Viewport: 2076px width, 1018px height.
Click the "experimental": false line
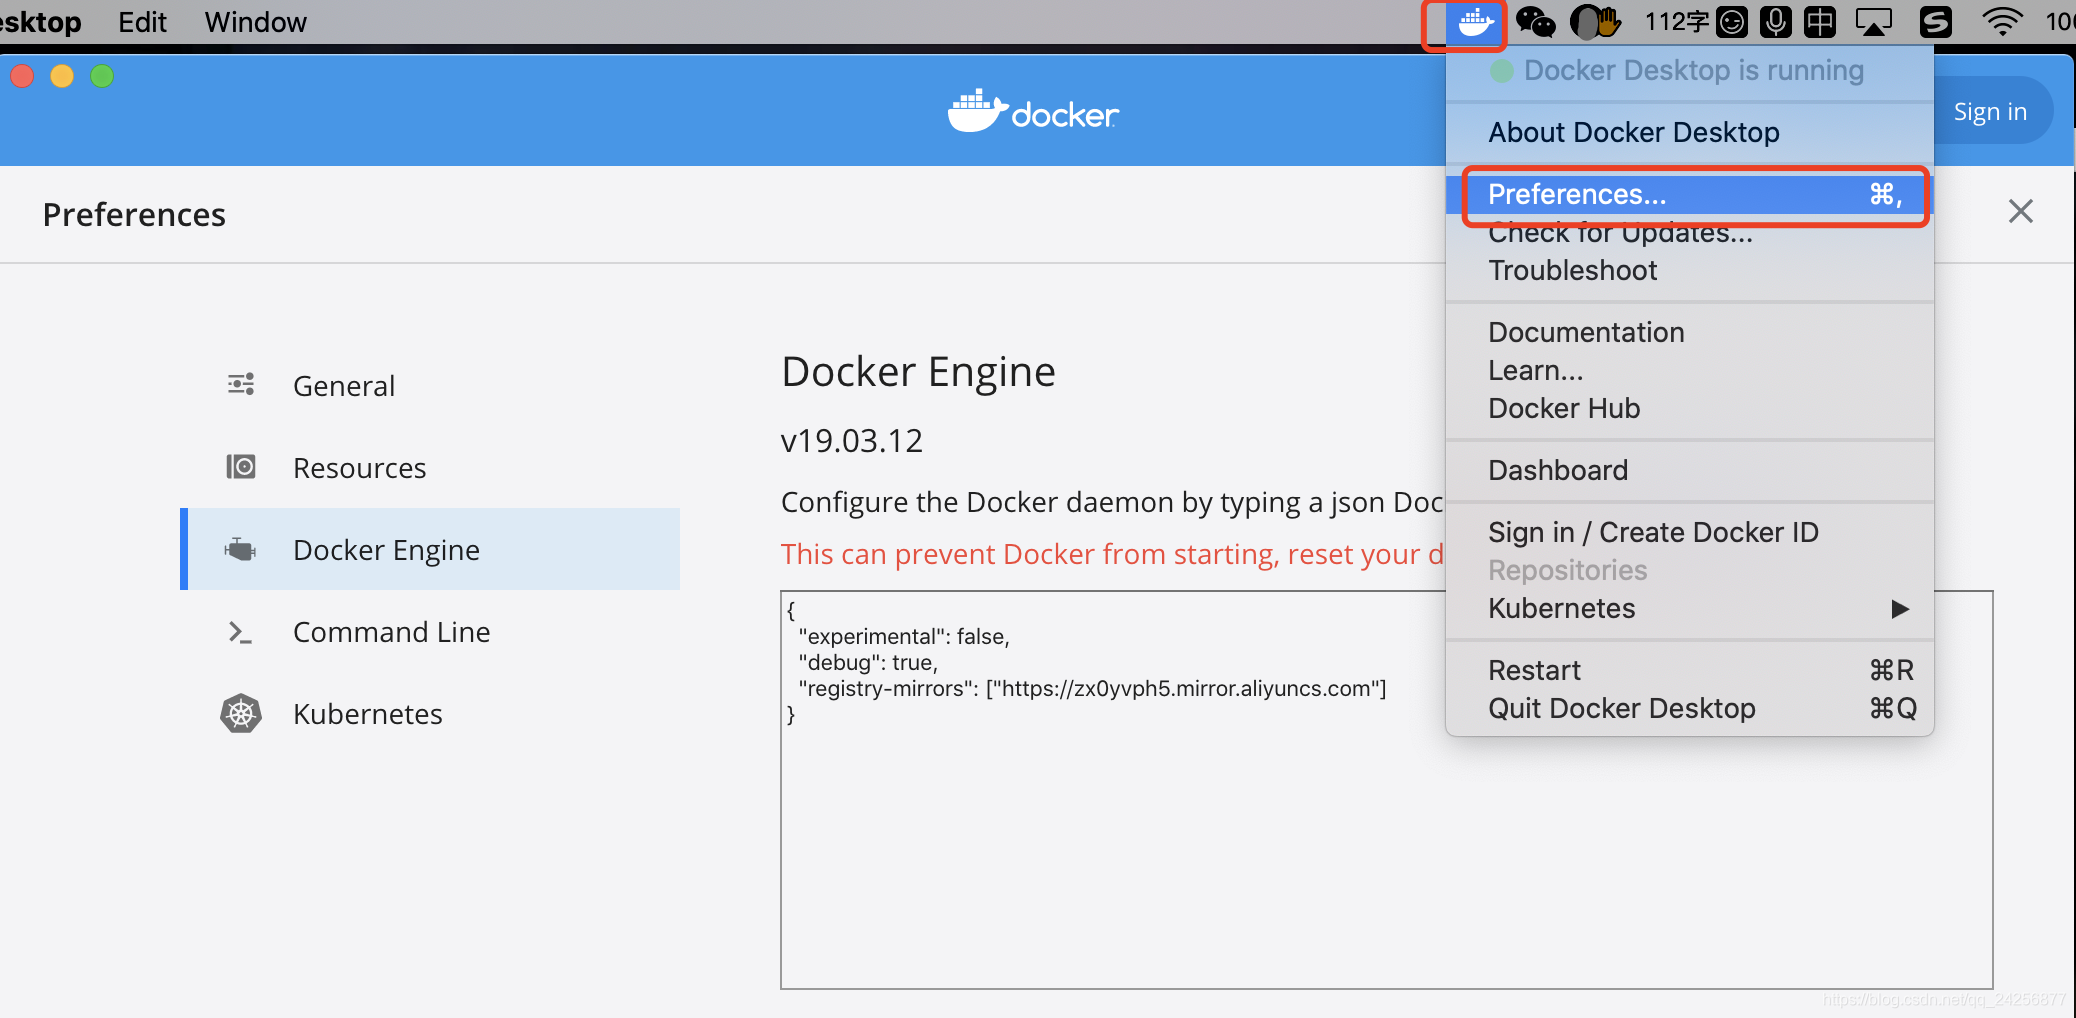(904, 636)
